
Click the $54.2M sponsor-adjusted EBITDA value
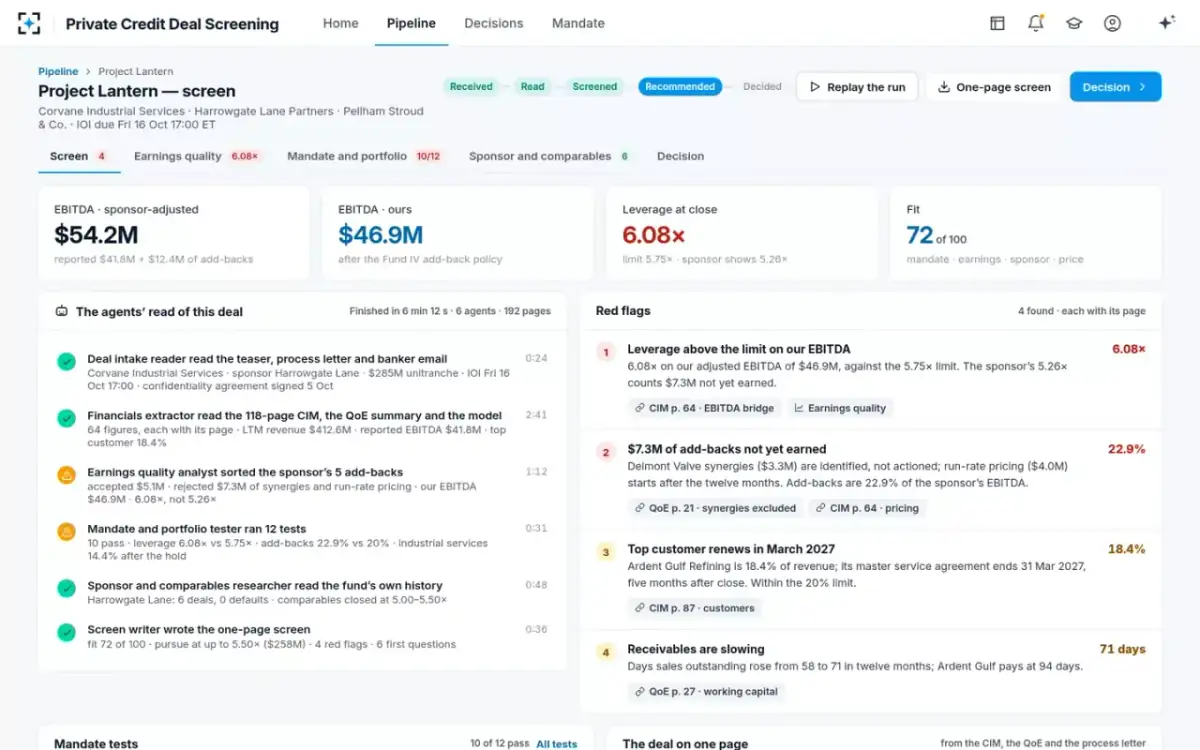click(96, 235)
